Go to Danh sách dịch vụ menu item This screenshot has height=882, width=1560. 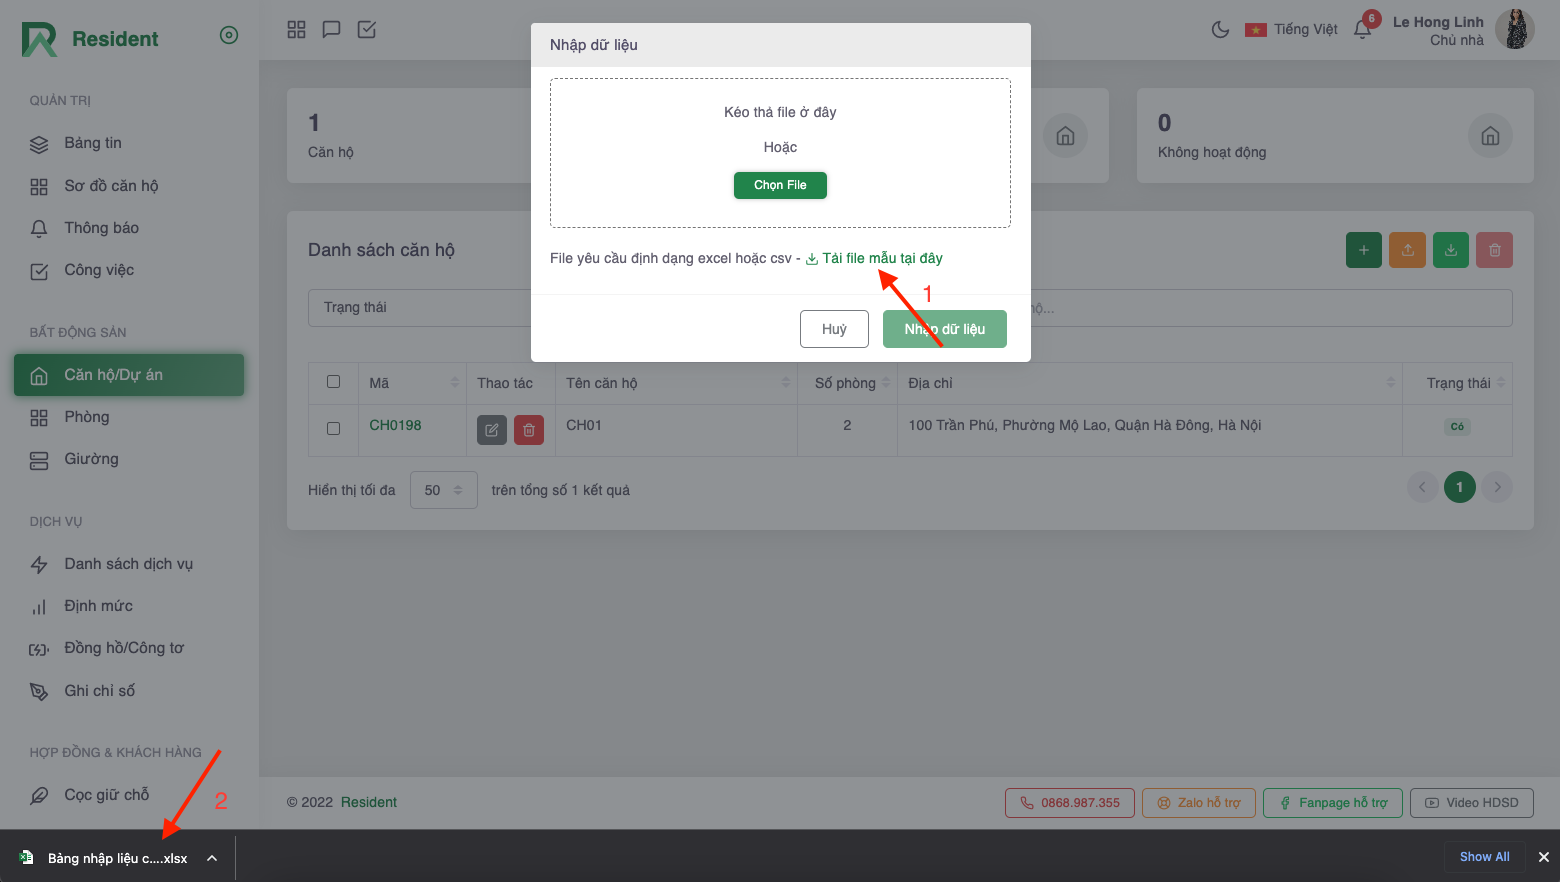[128, 564]
